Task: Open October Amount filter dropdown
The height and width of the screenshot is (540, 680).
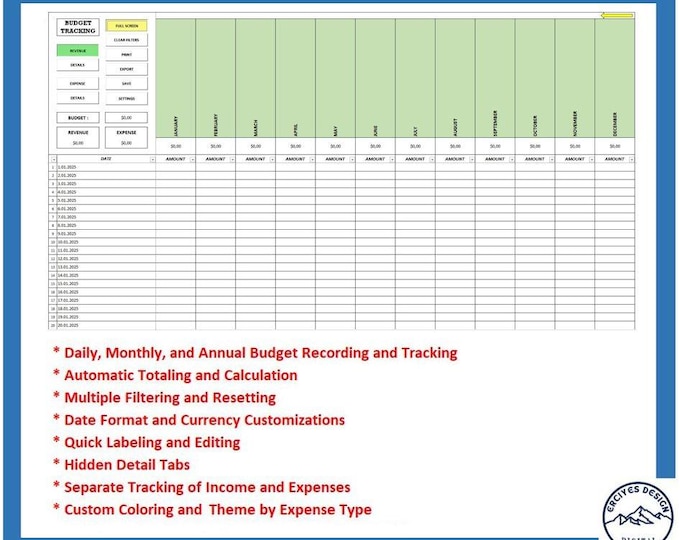Action: coord(552,160)
